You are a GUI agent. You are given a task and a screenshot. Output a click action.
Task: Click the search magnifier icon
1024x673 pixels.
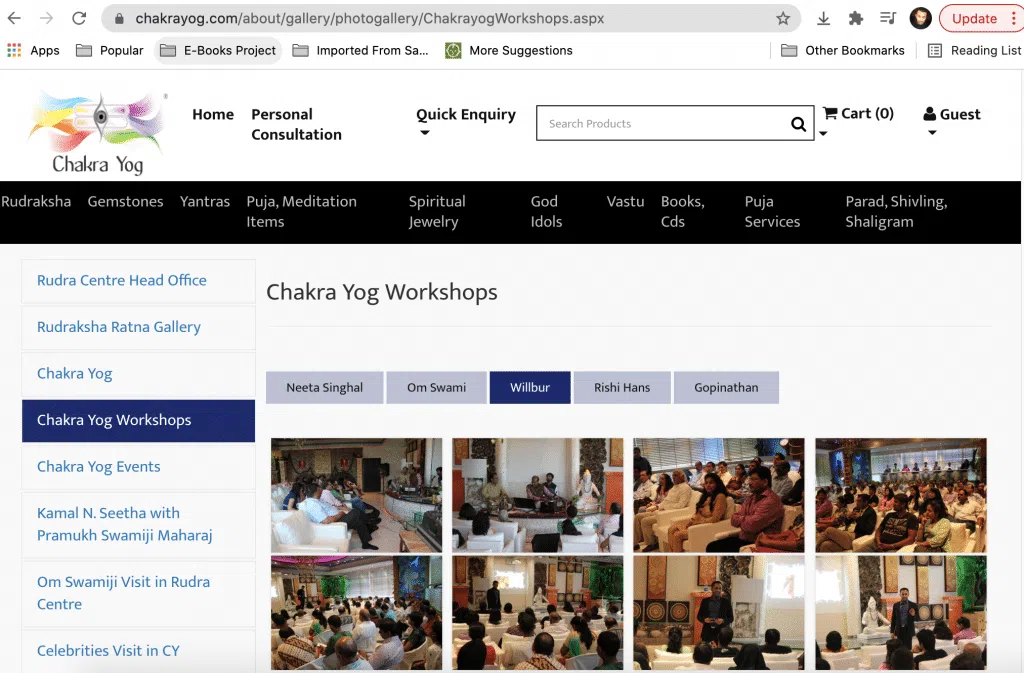[x=798, y=123]
